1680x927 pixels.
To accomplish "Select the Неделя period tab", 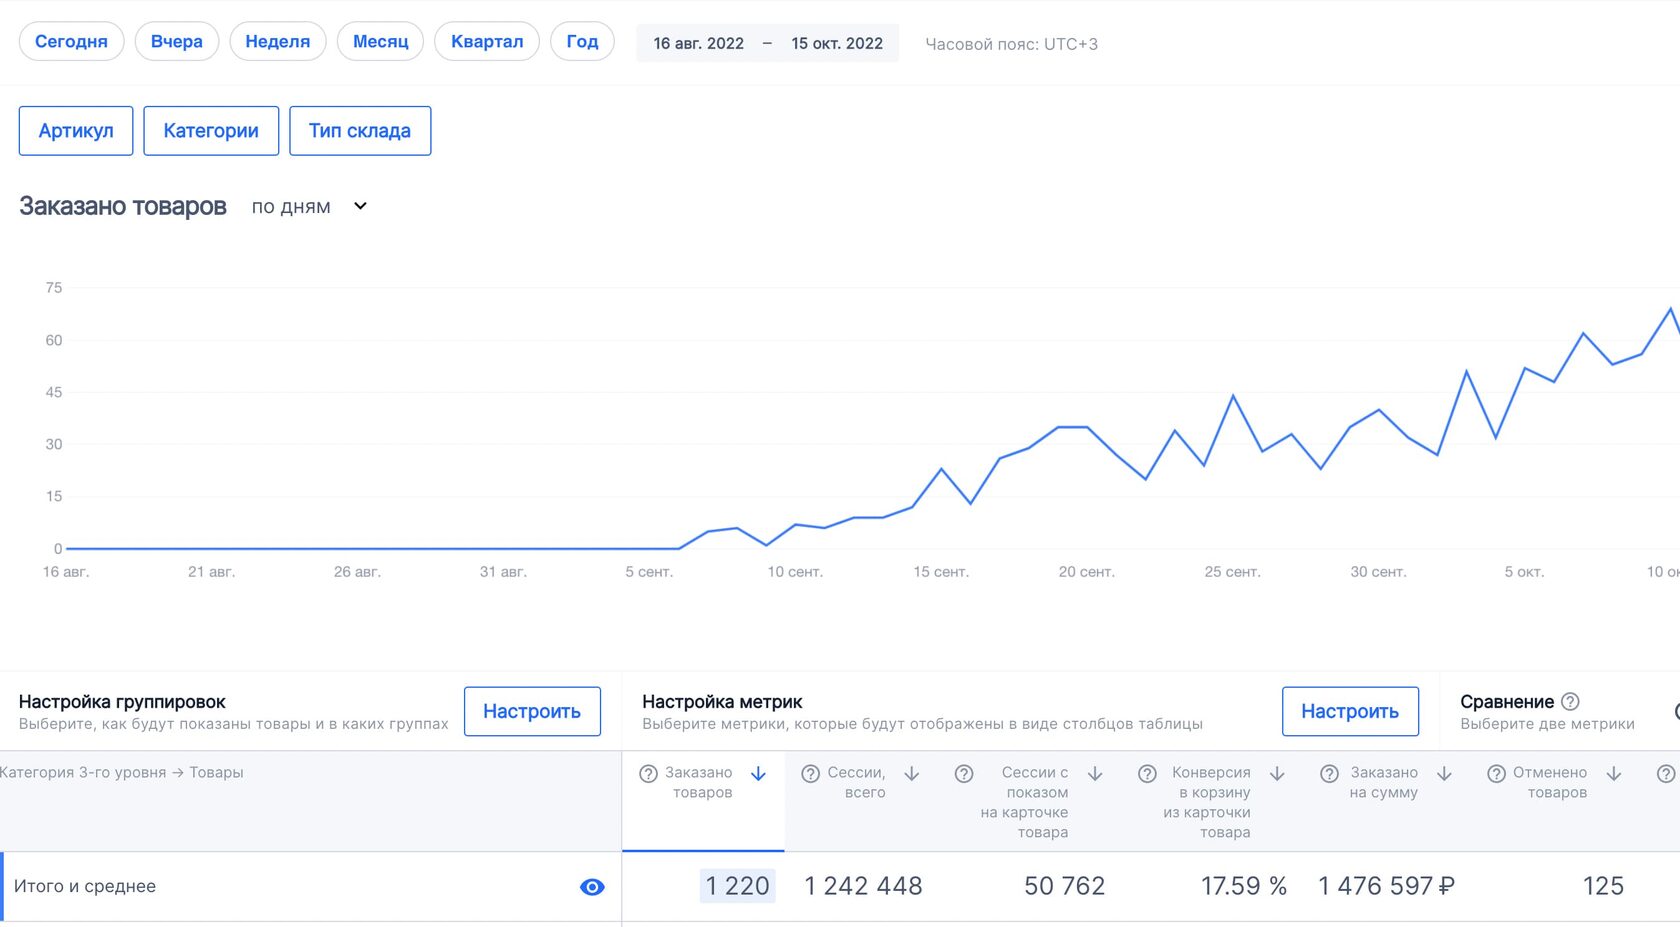I will tap(278, 41).
